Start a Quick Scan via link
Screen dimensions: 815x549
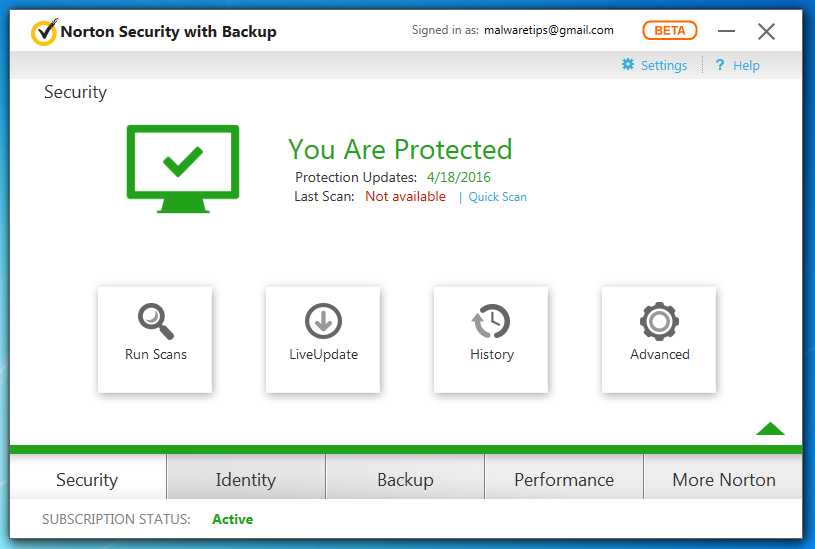497,197
